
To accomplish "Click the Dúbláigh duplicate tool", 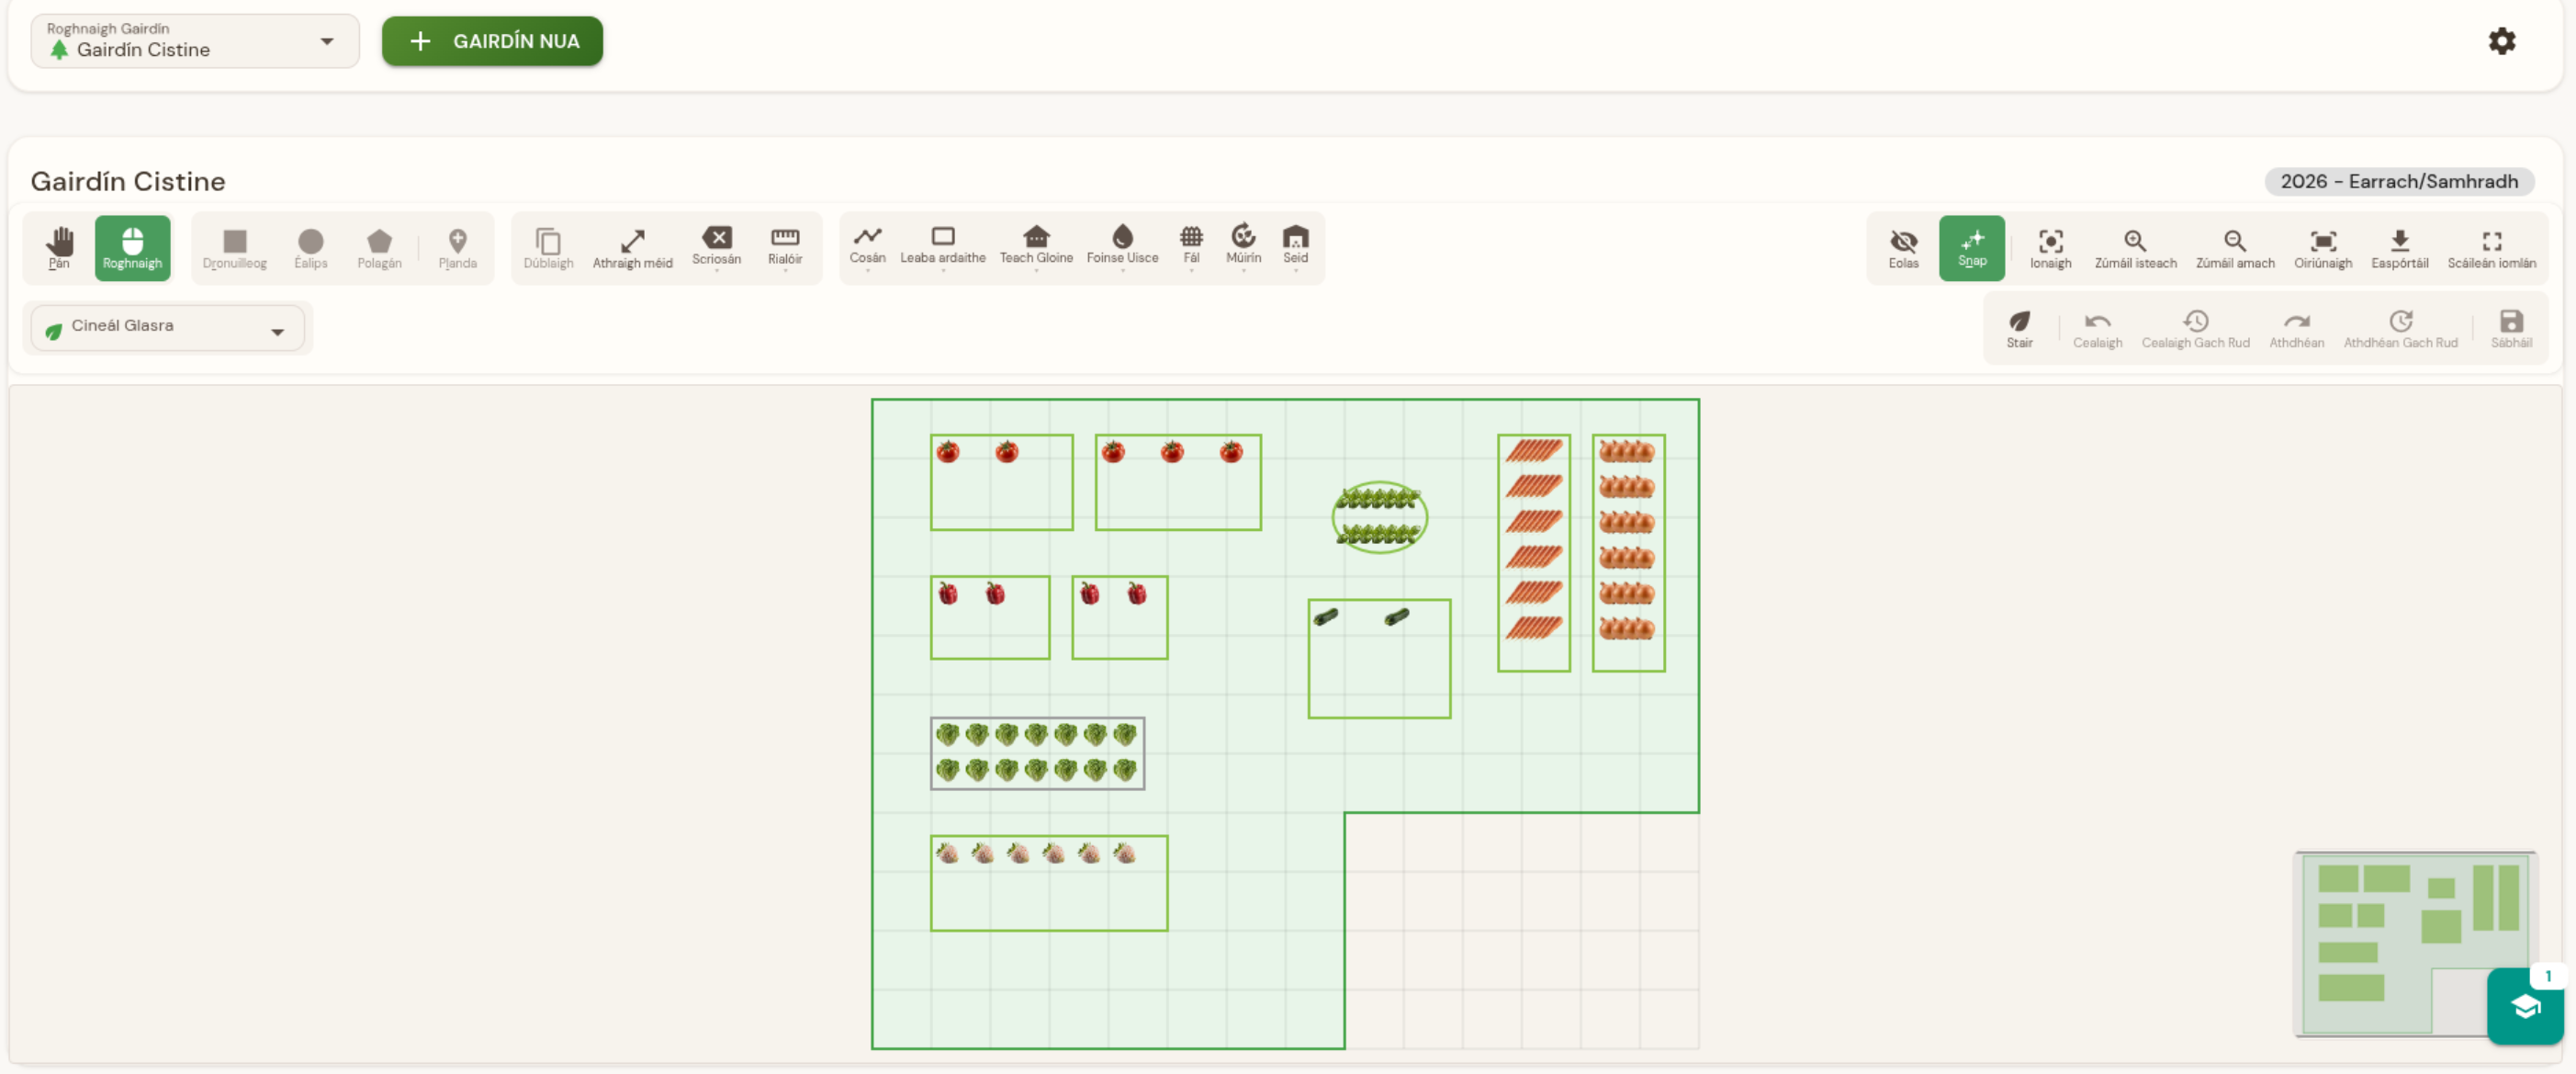I will click(548, 247).
